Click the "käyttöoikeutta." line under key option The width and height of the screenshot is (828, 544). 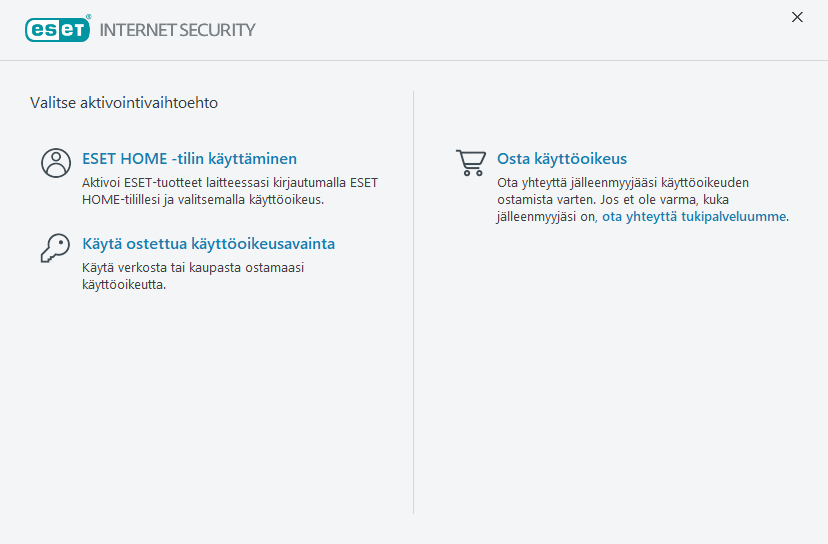pyautogui.click(x=124, y=285)
